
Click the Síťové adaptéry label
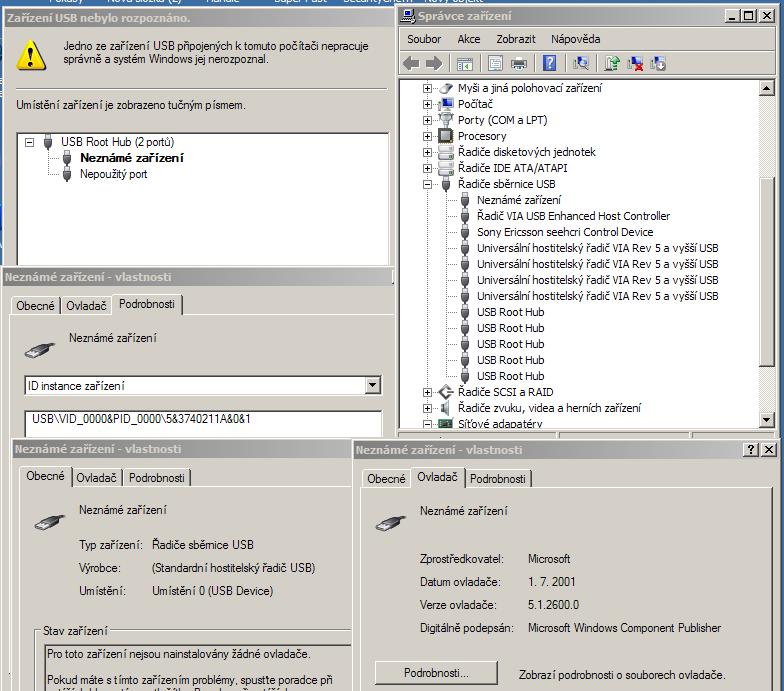coord(500,424)
